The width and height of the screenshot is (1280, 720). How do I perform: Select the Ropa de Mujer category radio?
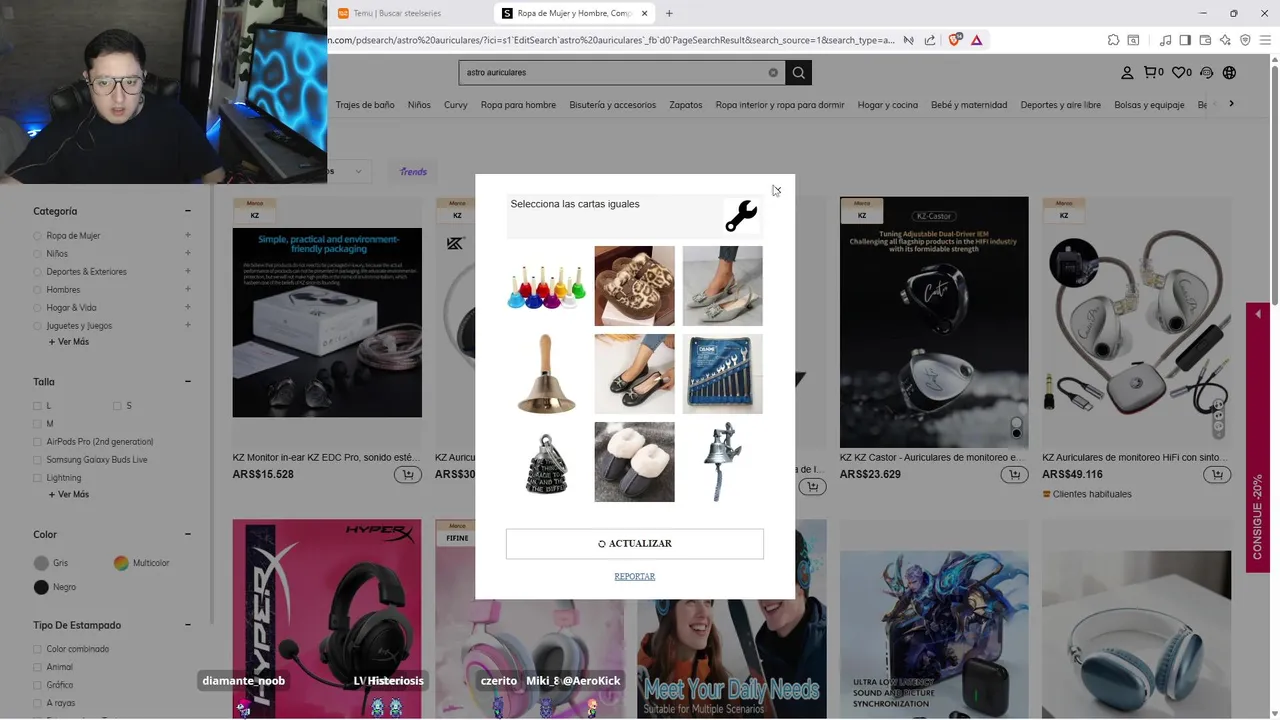38,236
